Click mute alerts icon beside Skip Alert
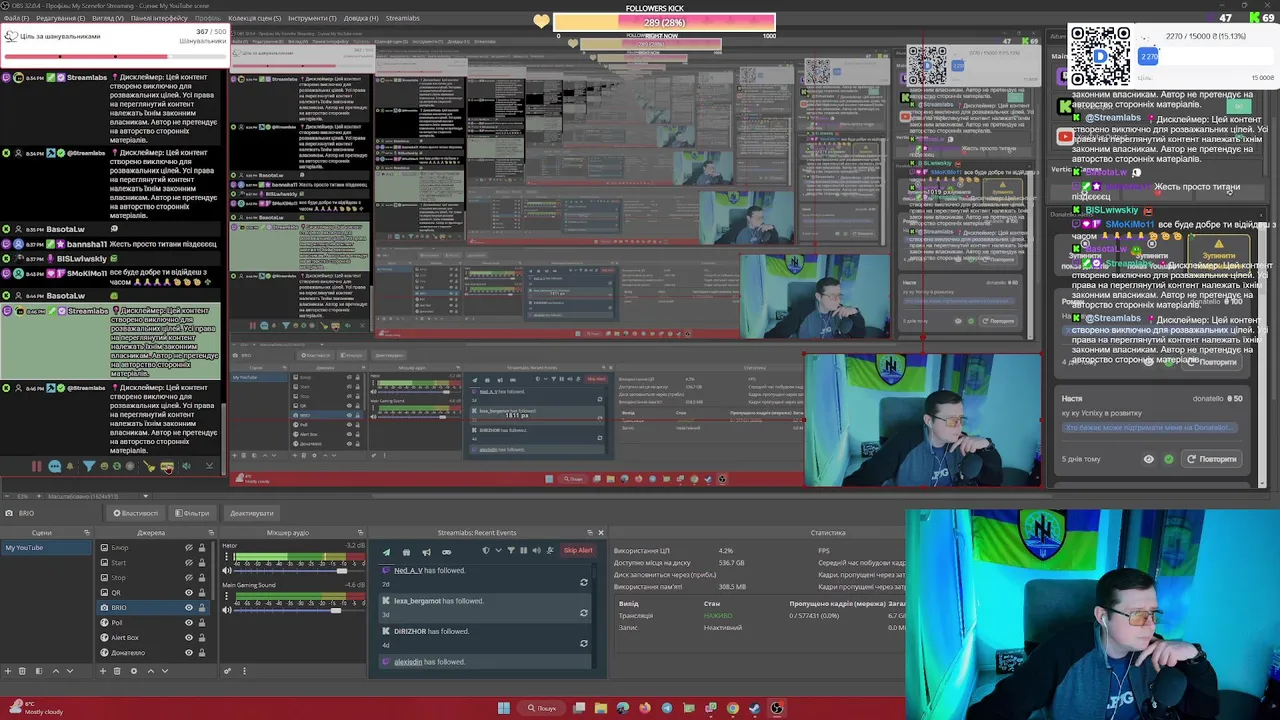 point(550,550)
